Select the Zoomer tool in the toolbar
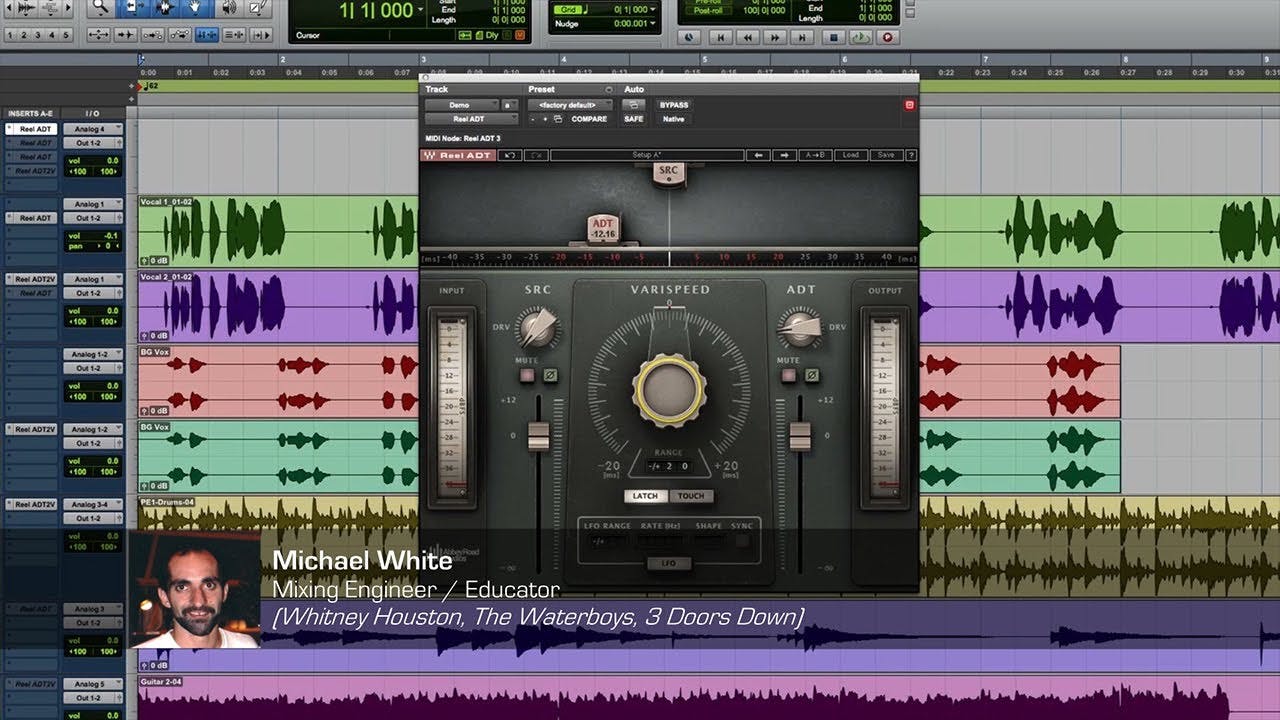Image resolution: width=1280 pixels, height=720 pixels. coord(101,8)
